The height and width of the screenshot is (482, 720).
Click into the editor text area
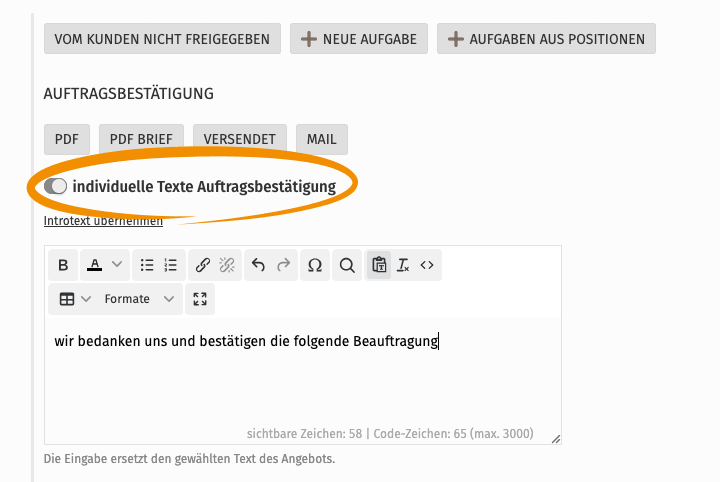303,372
